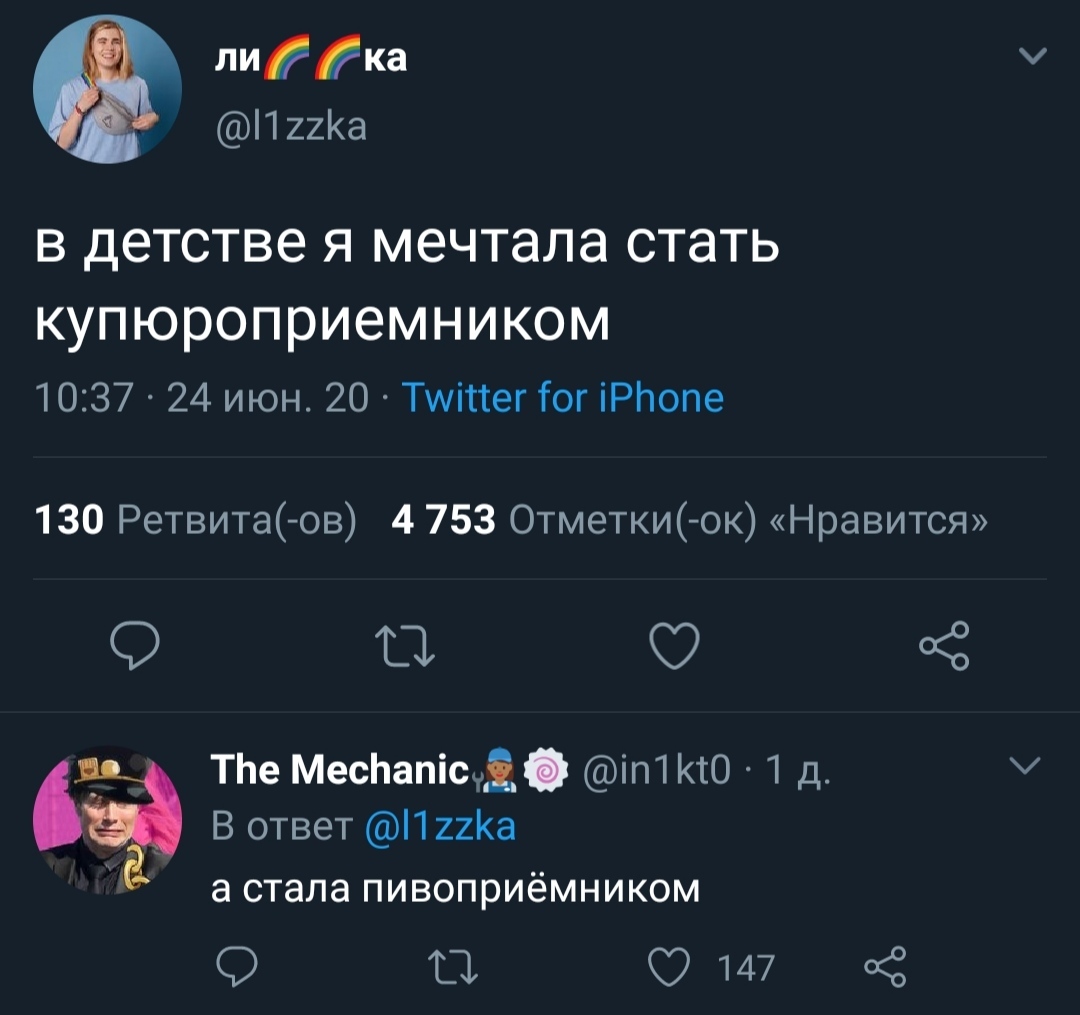The width and height of the screenshot is (1080, 1015).
Task: Open The Mechanic's avatar
Action: (108, 820)
